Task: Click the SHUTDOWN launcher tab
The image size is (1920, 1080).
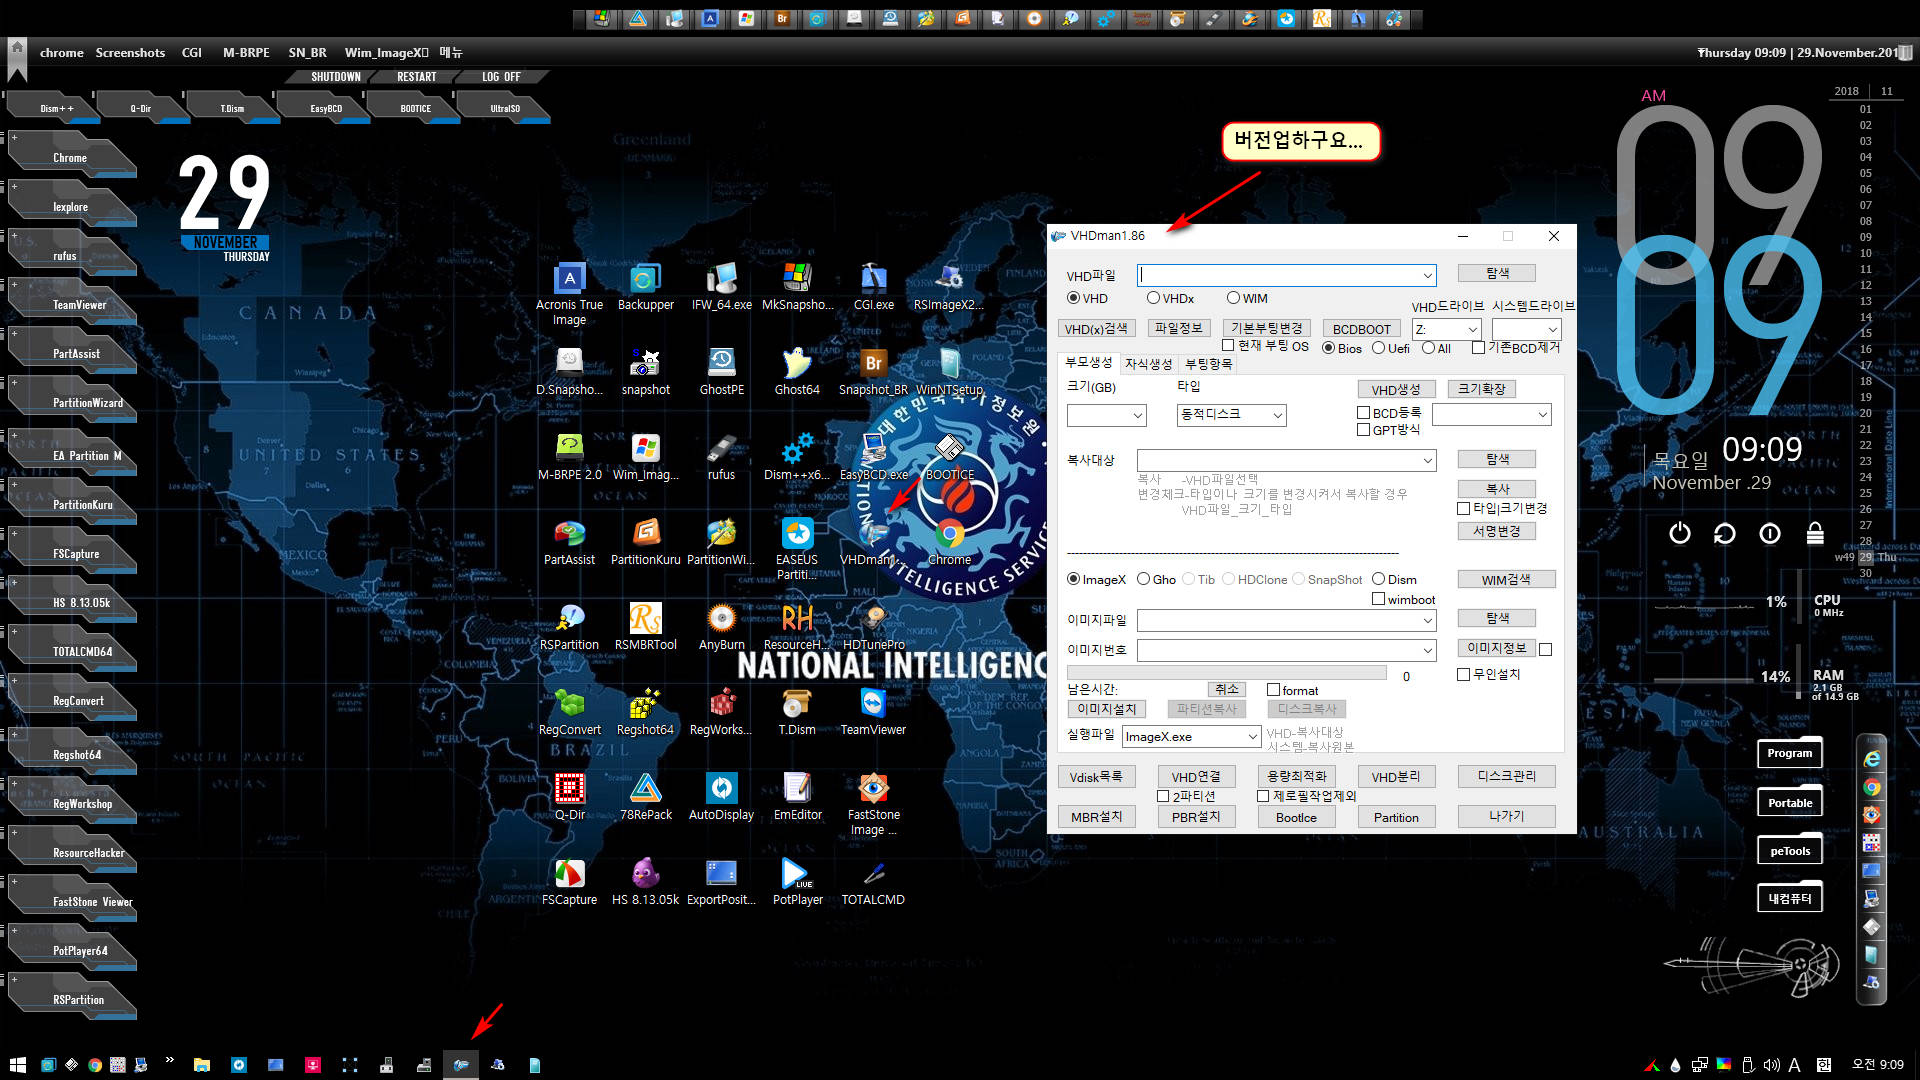Action: click(x=335, y=77)
